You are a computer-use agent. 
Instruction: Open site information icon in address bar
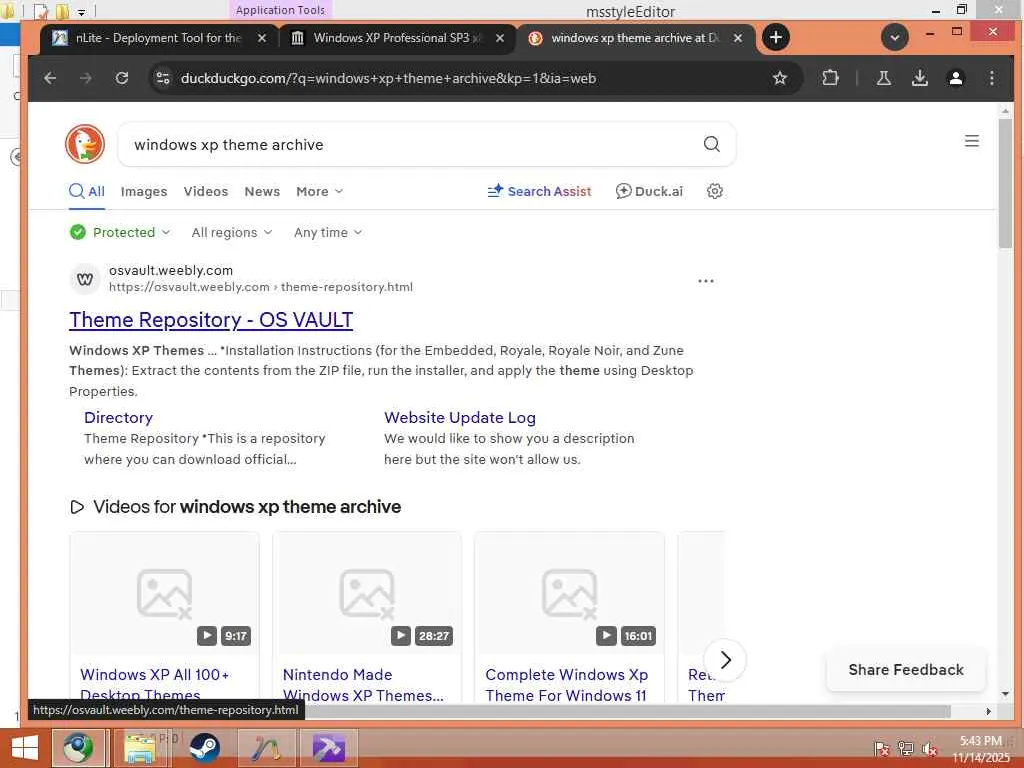(x=163, y=78)
